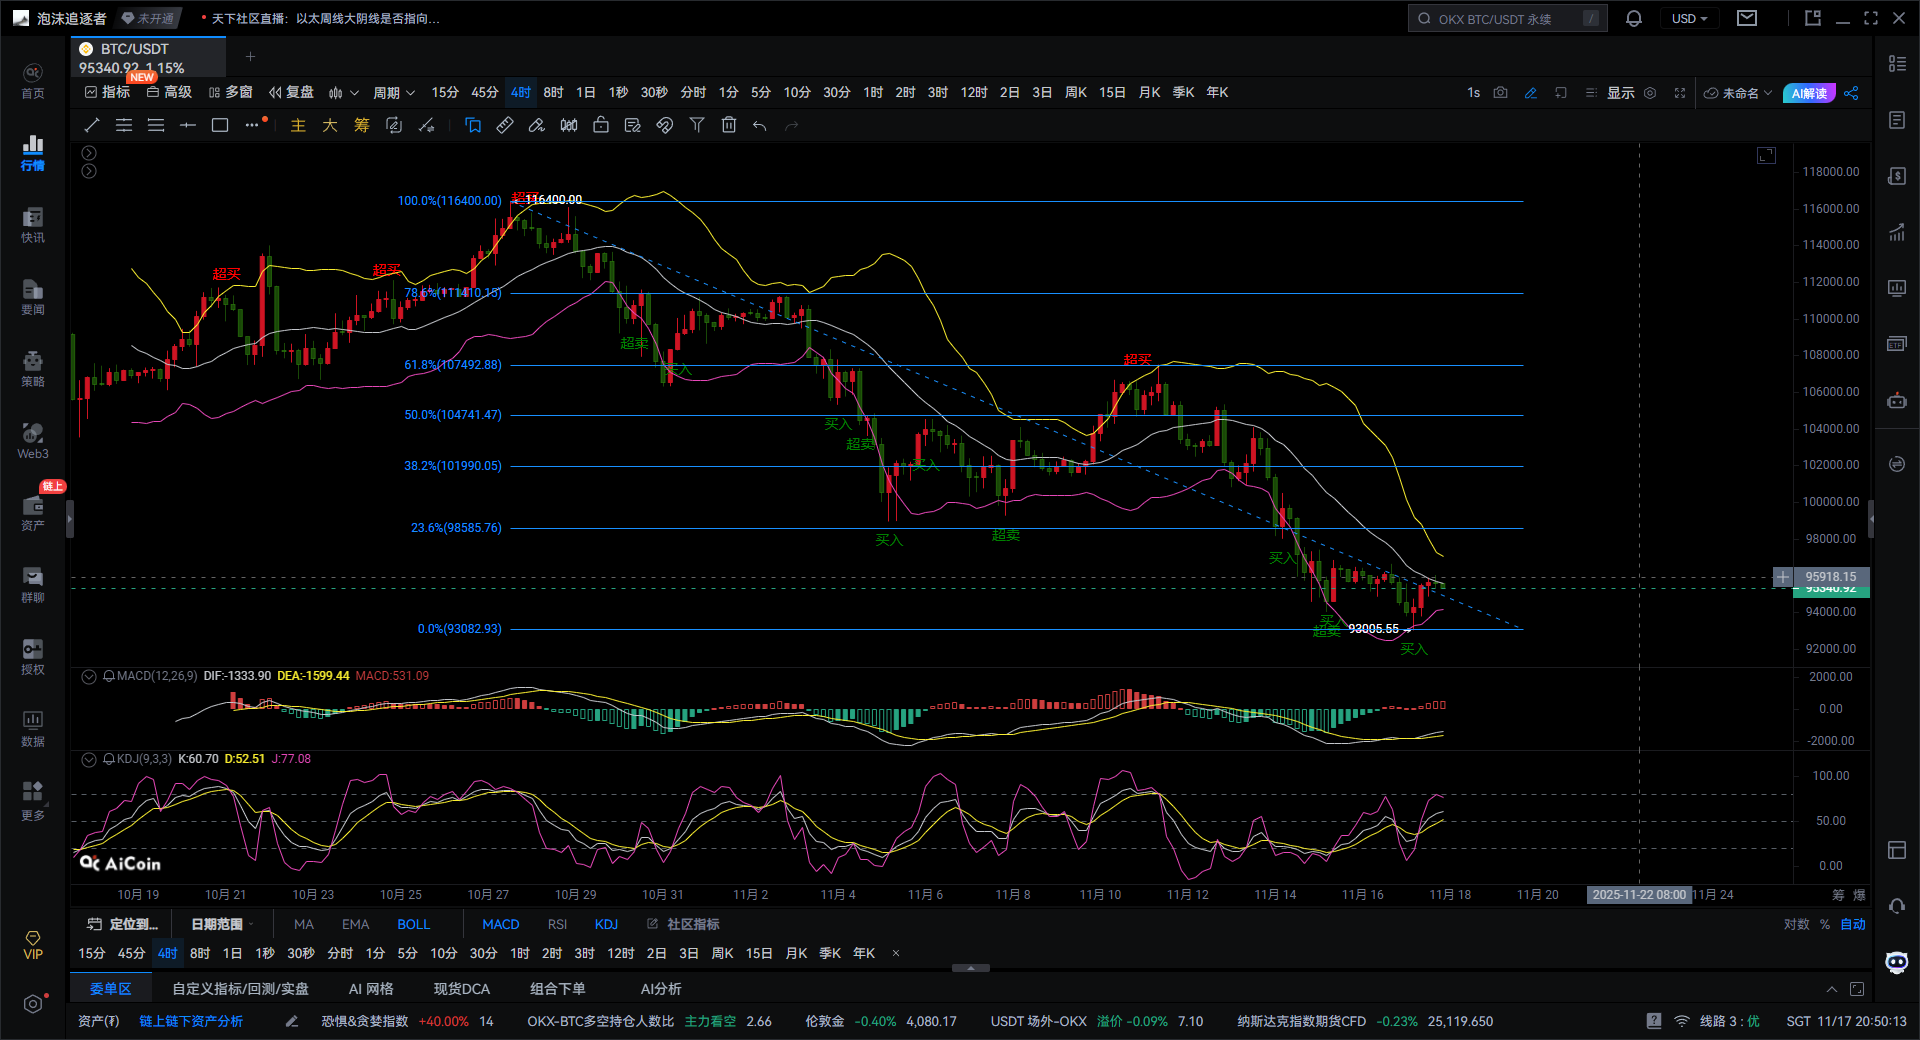Viewport: 1920px width, 1040px height.
Task: Open the USD currency dropdown
Action: (x=1689, y=19)
